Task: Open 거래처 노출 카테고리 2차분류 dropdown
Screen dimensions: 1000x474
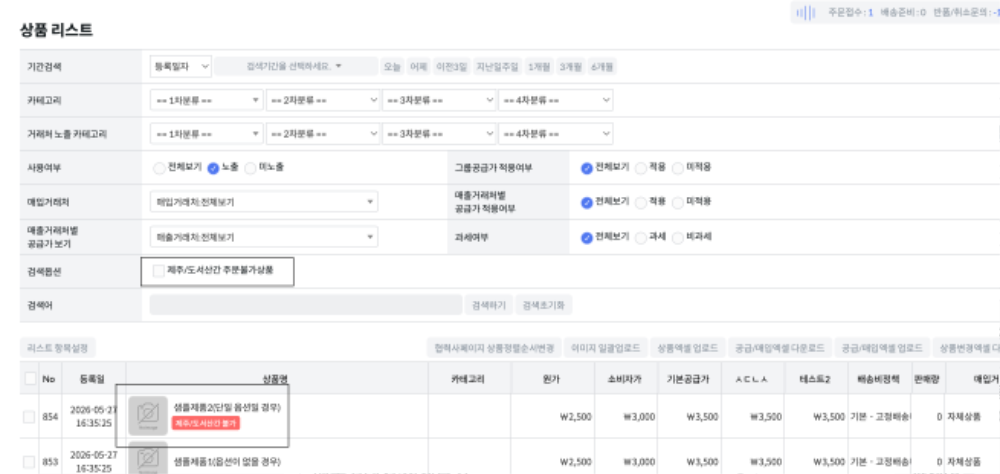Action: [323, 134]
